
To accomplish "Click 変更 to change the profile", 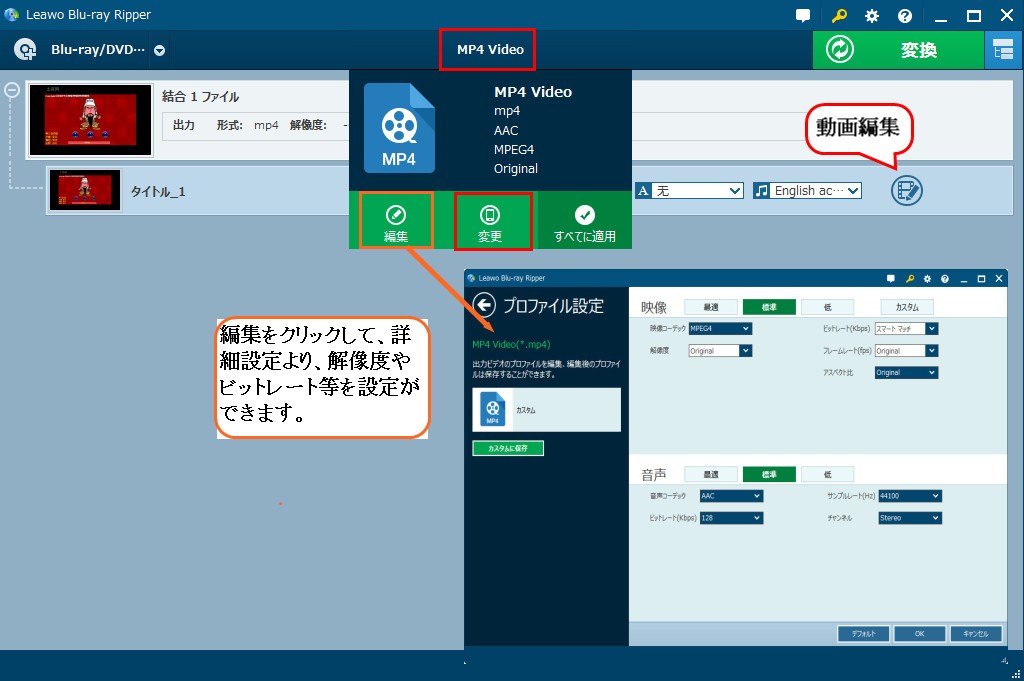I will pos(489,221).
